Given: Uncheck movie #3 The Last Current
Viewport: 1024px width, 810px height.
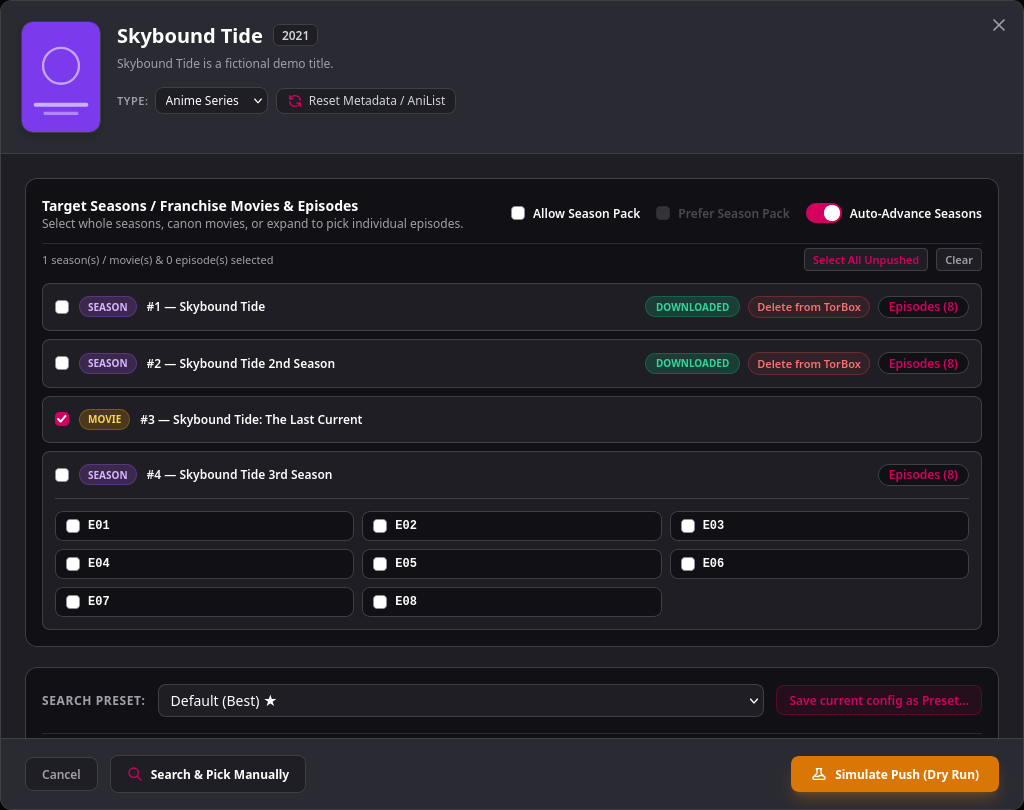Looking at the screenshot, I should (62, 419).
